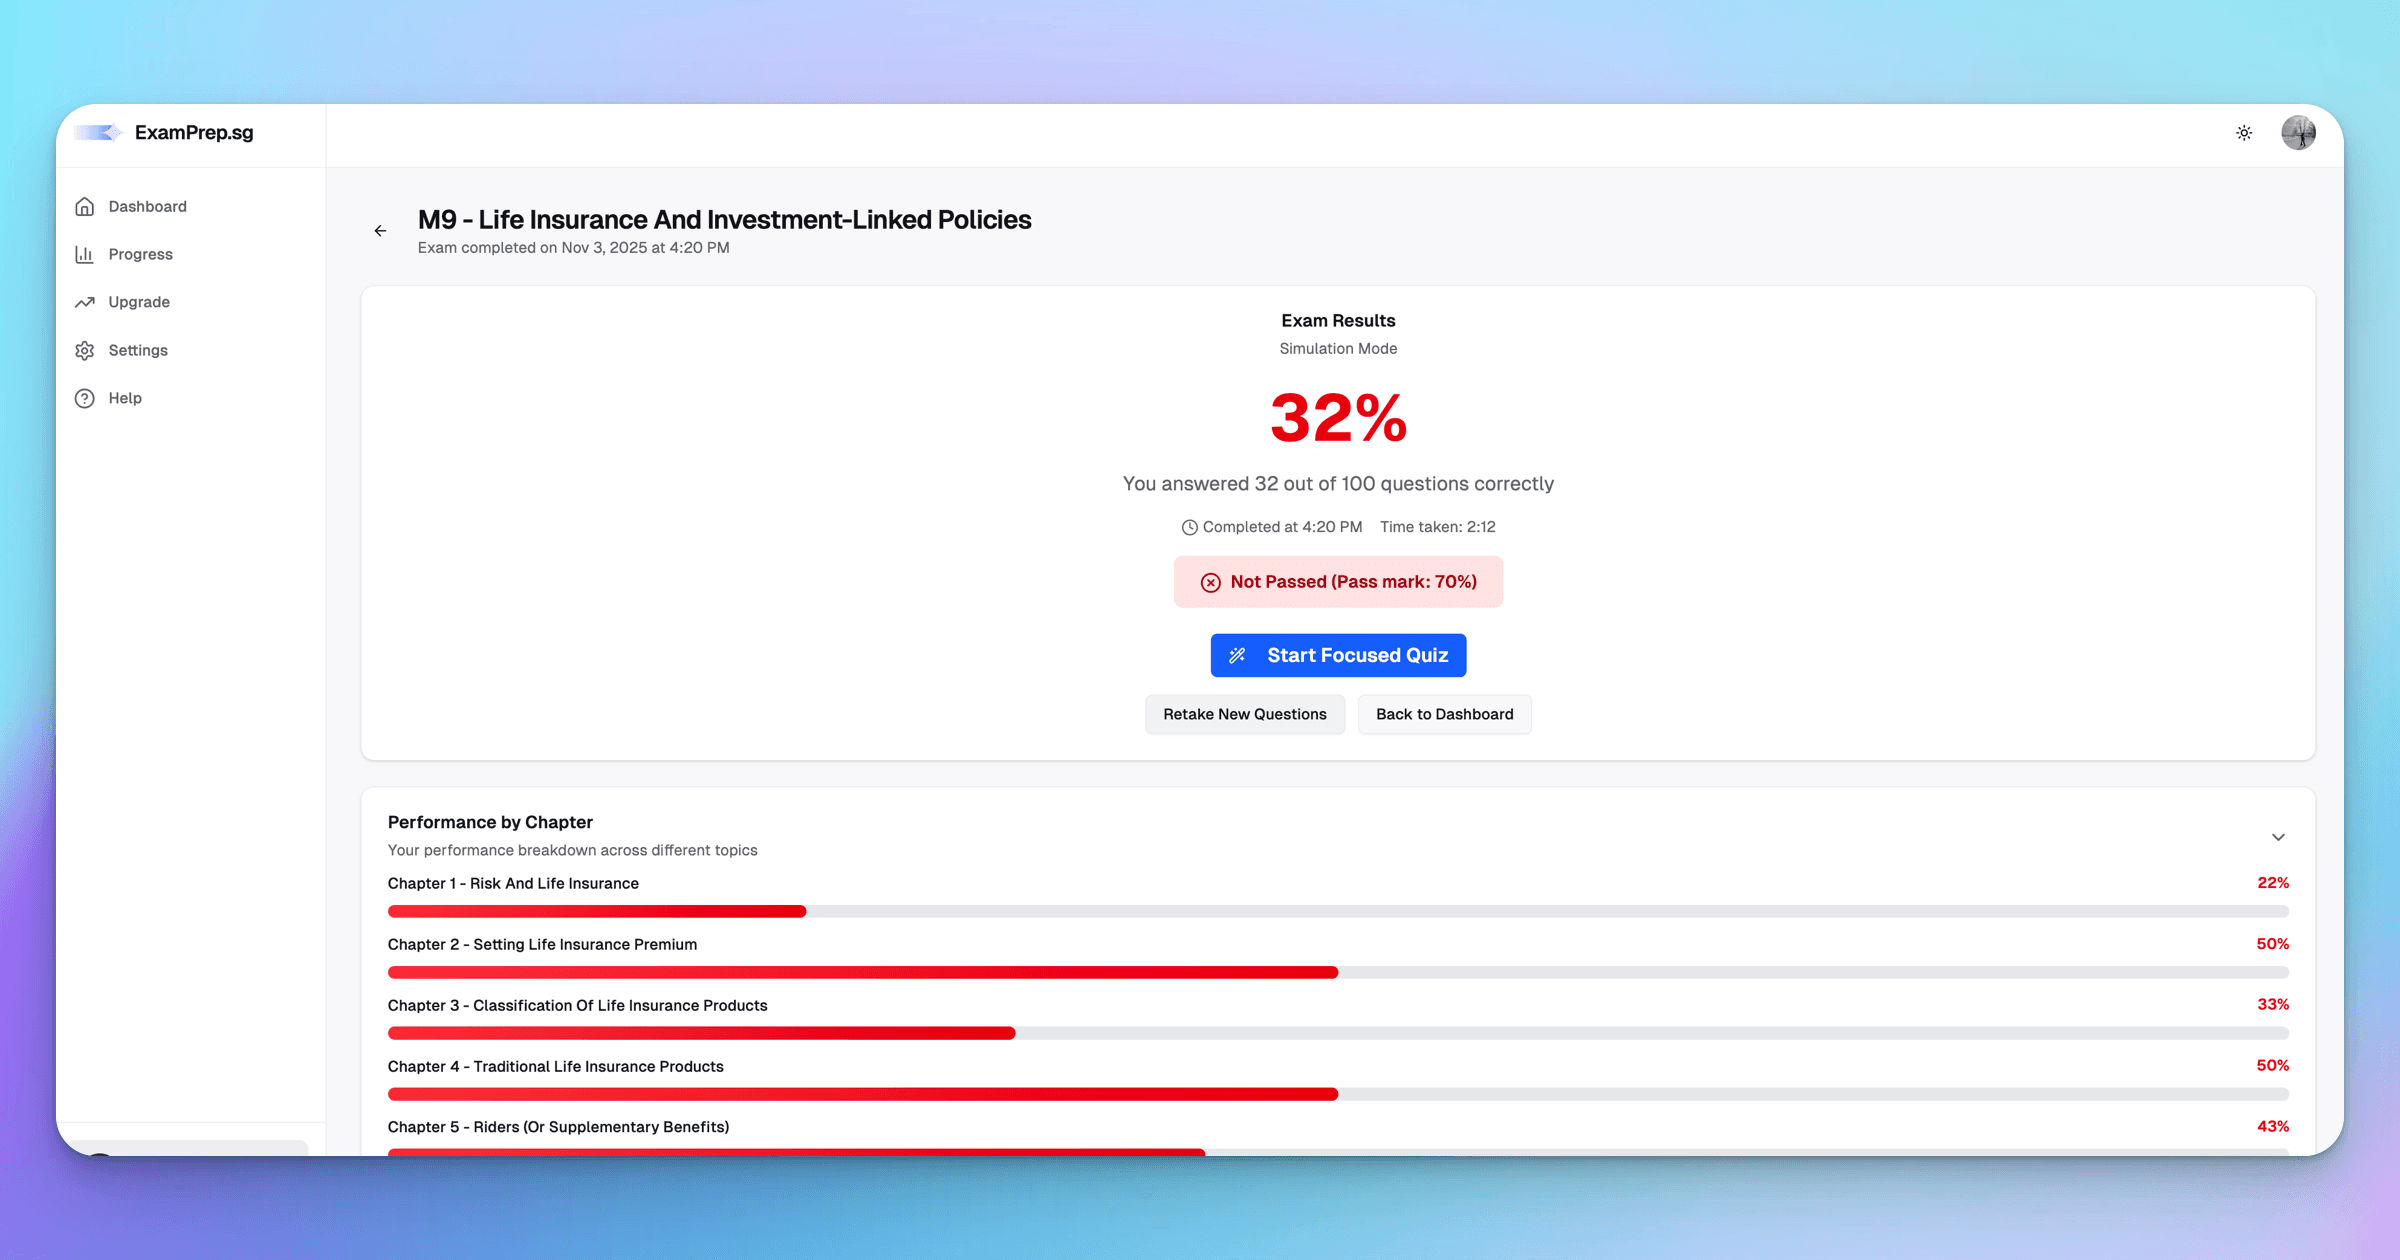Click Chapter 1 Risk And Life Insurance label
The height and width of the screenshot is (1260, 2400).
point(513,884)
